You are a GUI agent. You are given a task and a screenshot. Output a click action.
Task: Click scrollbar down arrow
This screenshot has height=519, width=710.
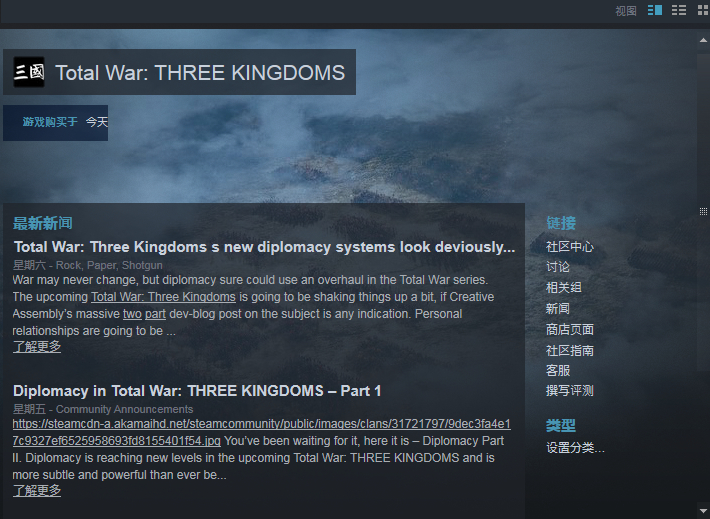pos(703,511)
